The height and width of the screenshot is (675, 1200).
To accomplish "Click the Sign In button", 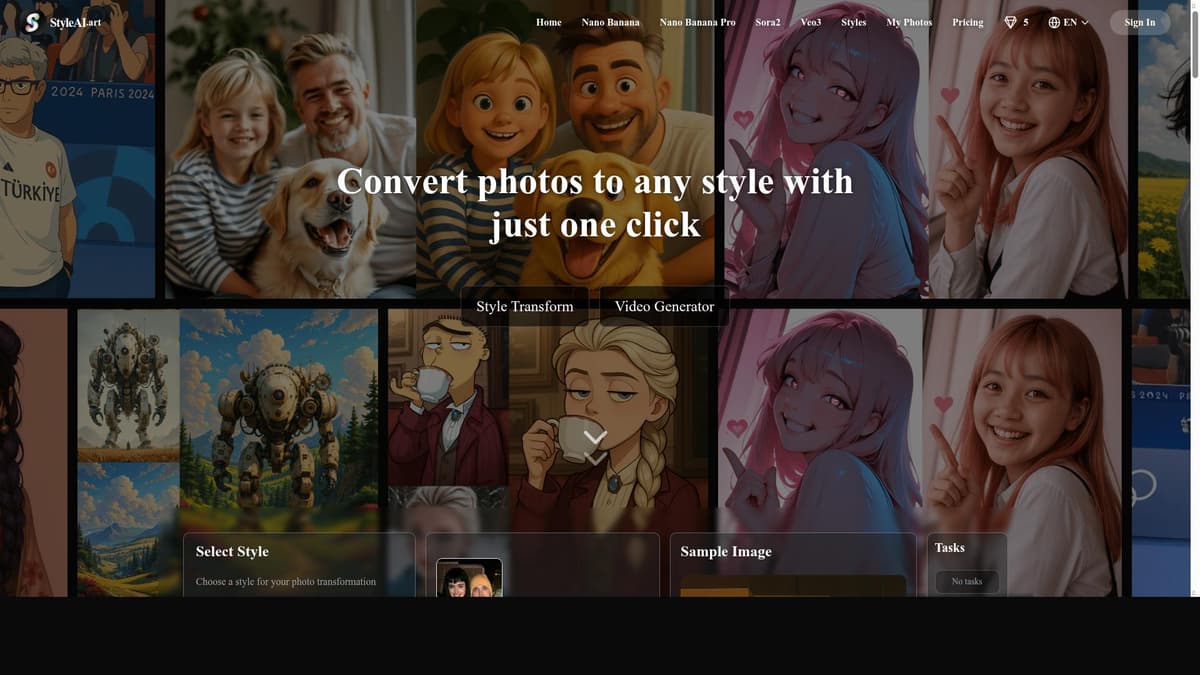I will 1139,21.
